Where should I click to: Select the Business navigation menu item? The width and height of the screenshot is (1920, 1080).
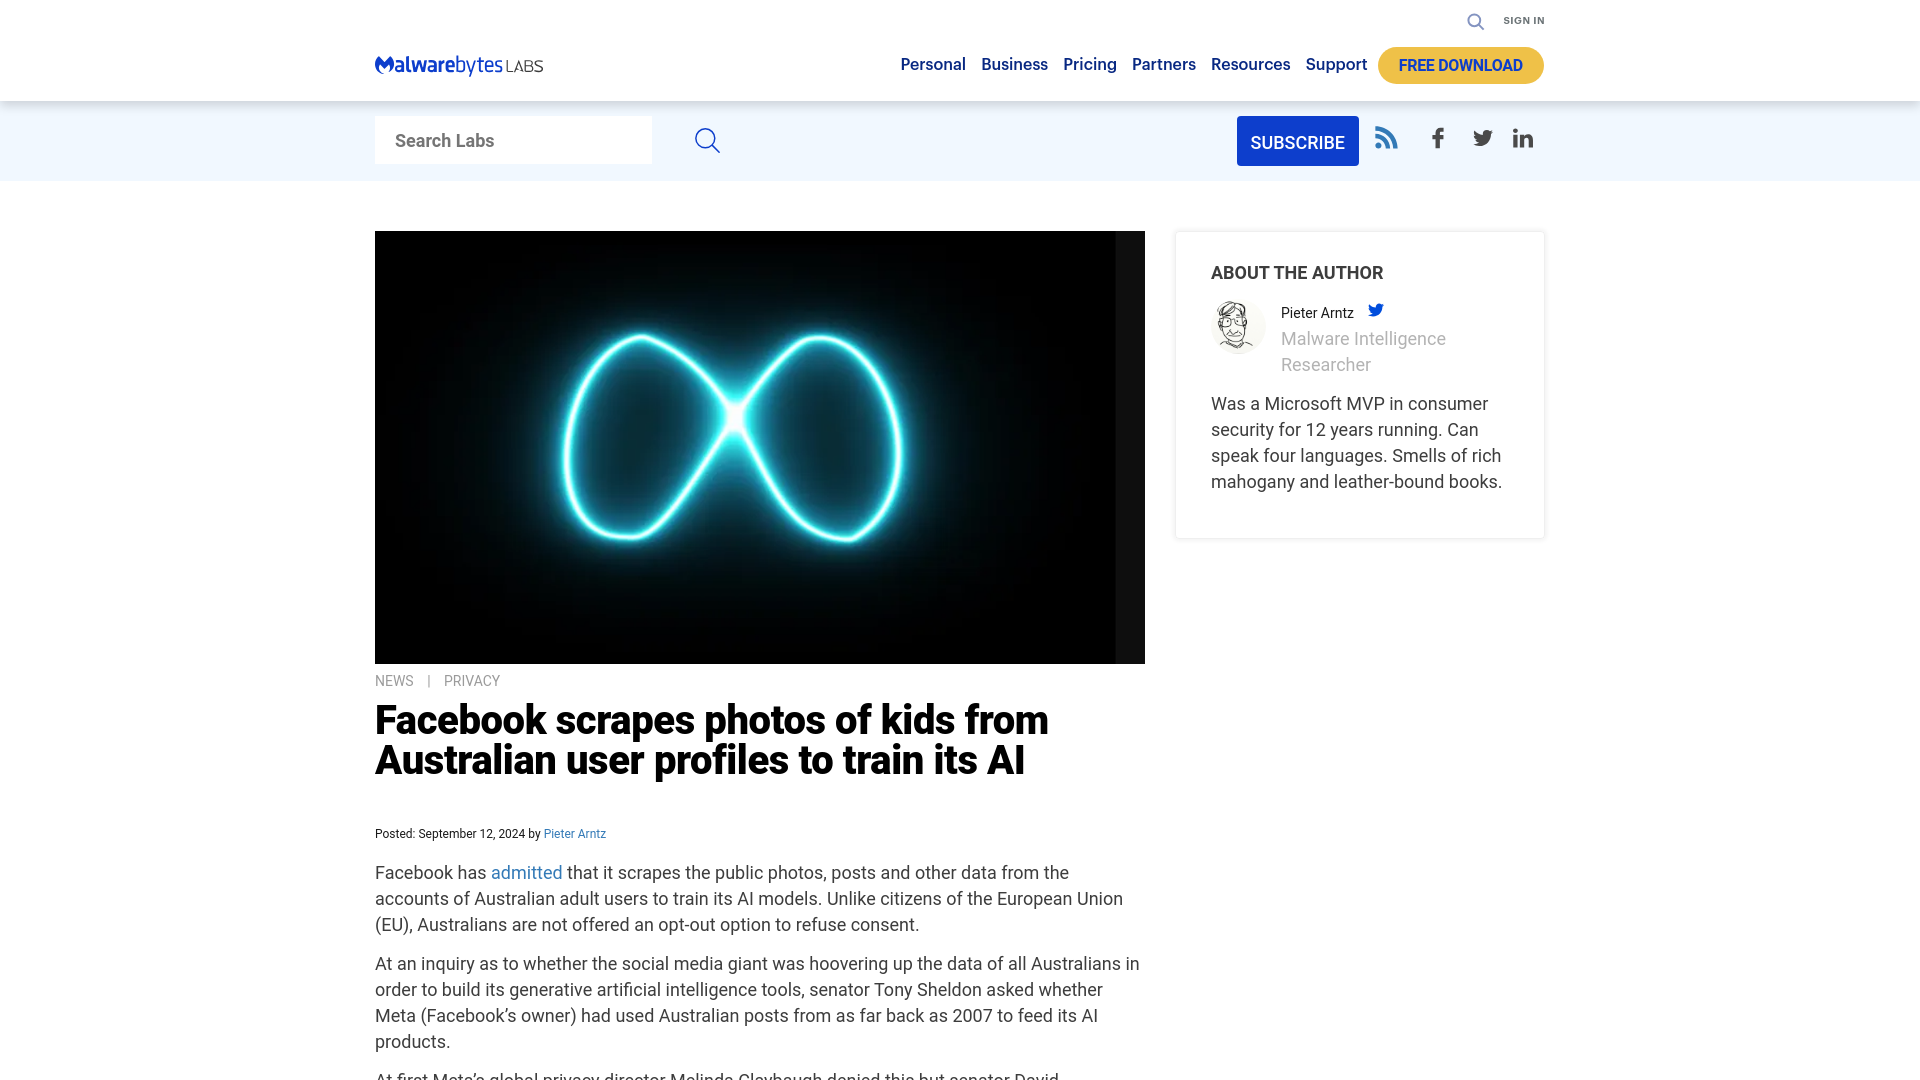(x=1014, y=65)
